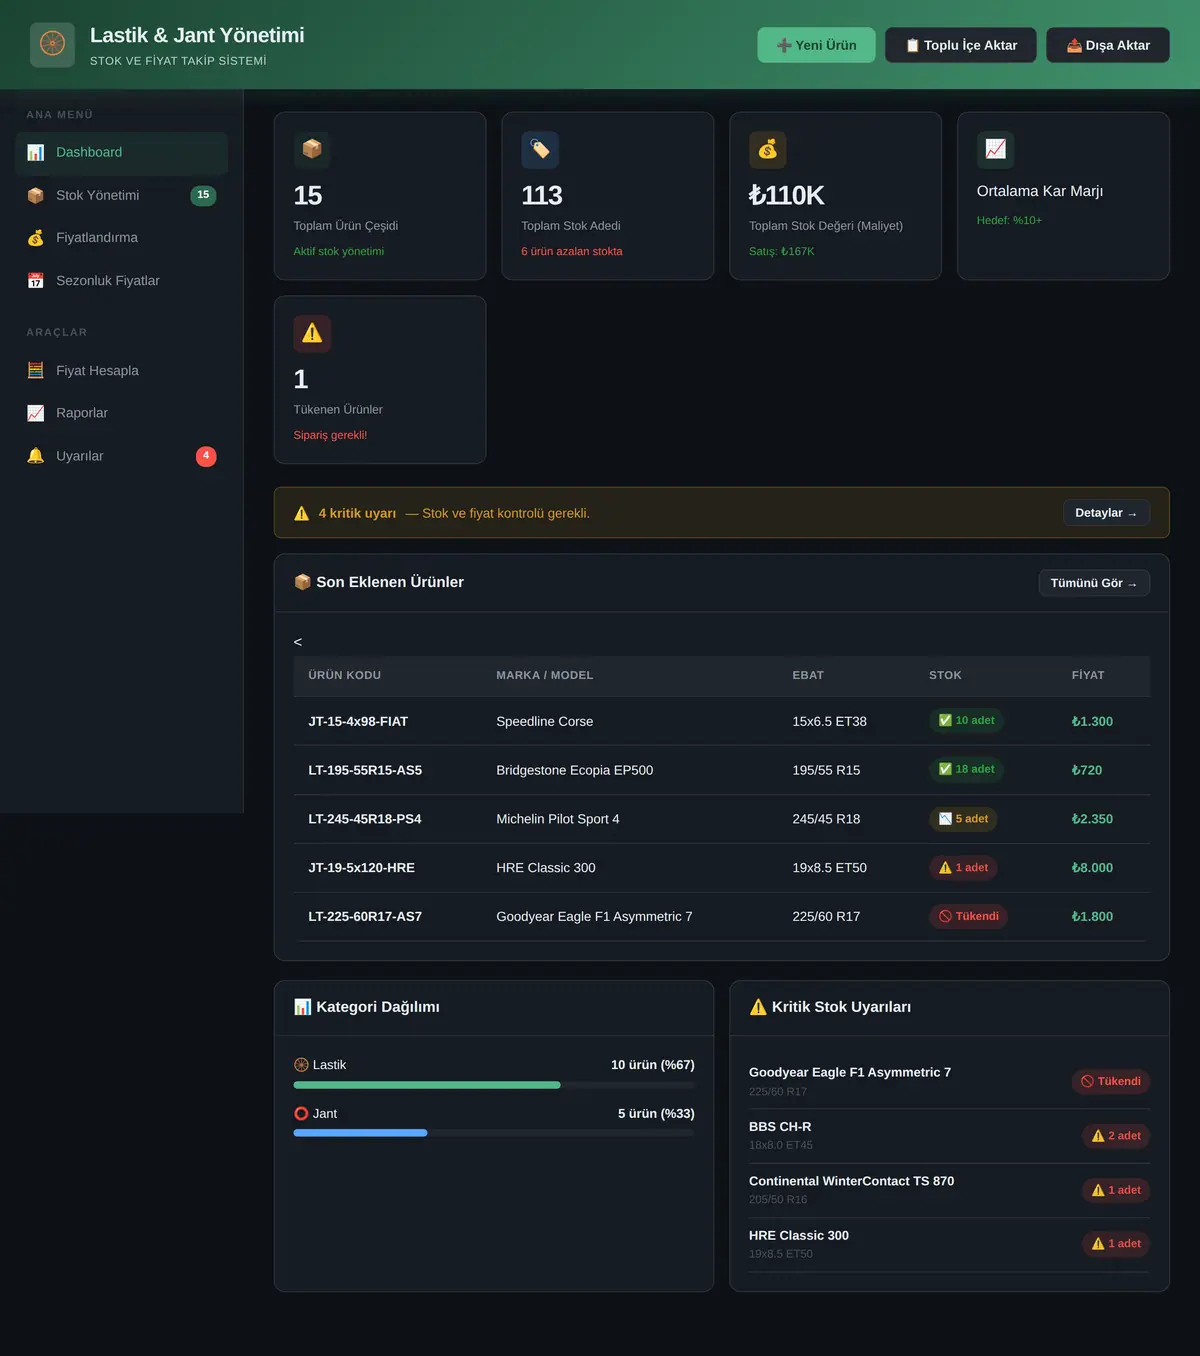The height and width of the screenshot is (1356, 1200).
Task: Click the Uyarılar bell icon in sidebar
Action: point(36,456)
